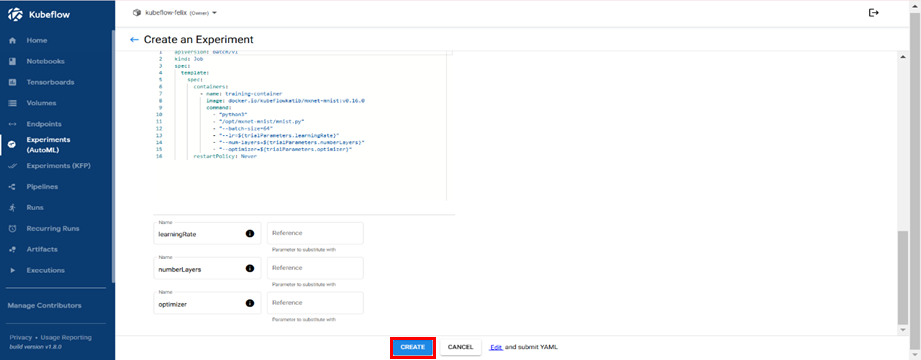This screenshot has width=921, height=360.
Task: Open Manage Contributors
Action: (x=45, y=306)
